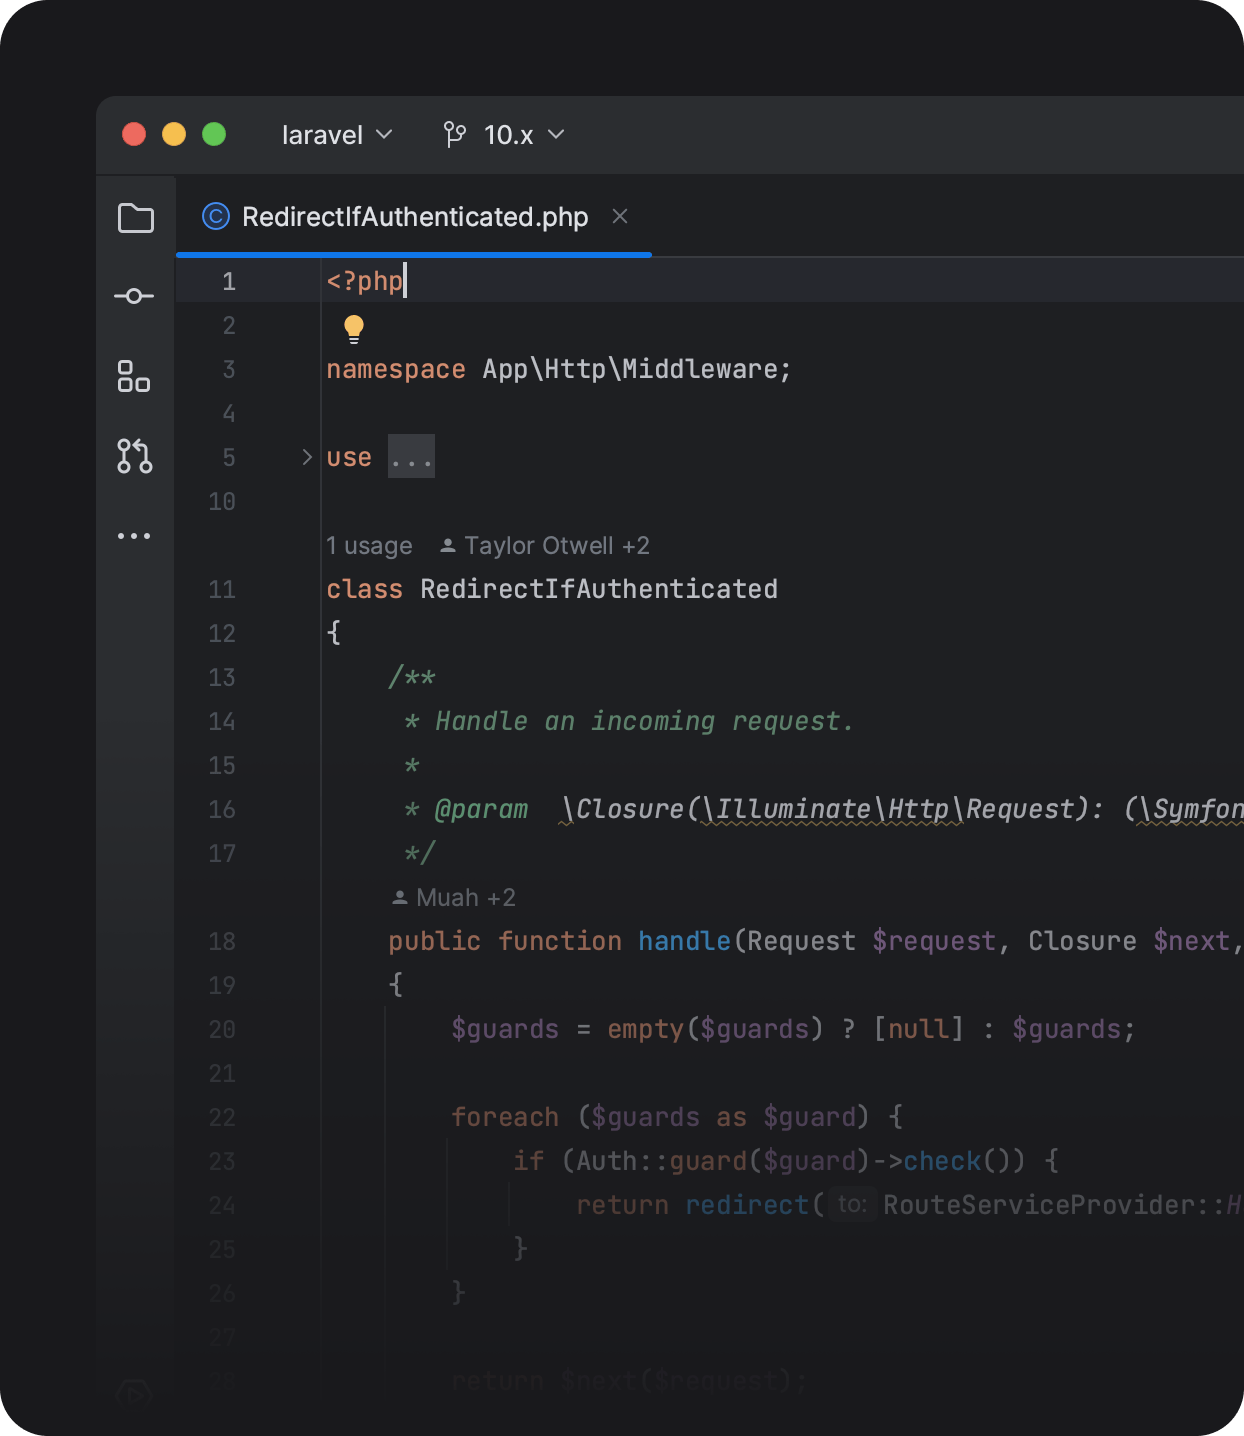
Task: Click line number 3 in gutter
Action: [229, 370]
